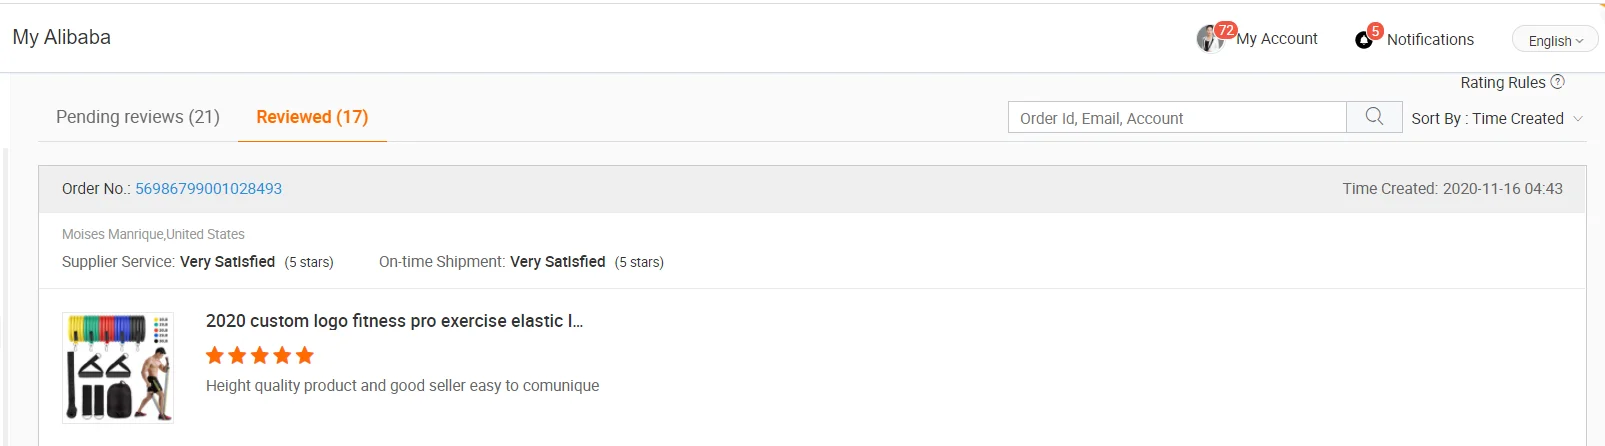Open order number 56986799001028493
The width and height of the screenshot is (1605, 446).
[208, 189]
